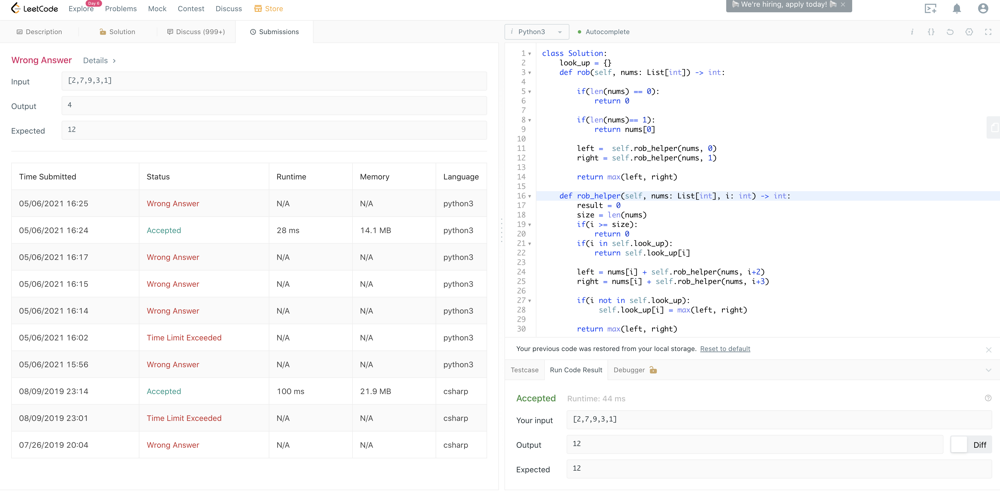Fold code at line 1 arrow
The height and width of the screenshot is (493, 1000).
tap(530, 54)
